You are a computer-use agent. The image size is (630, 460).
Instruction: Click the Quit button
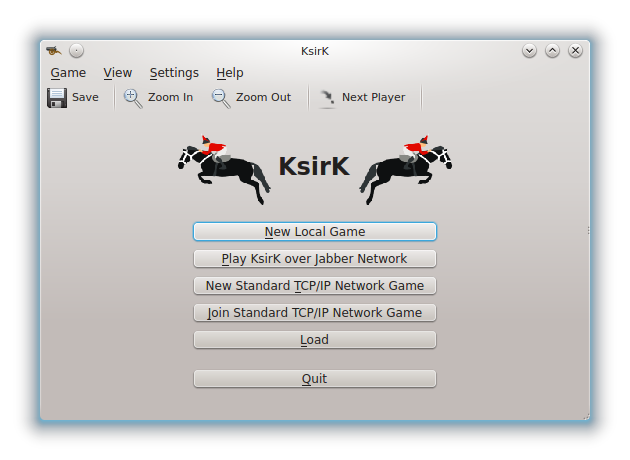coord(315,379)
